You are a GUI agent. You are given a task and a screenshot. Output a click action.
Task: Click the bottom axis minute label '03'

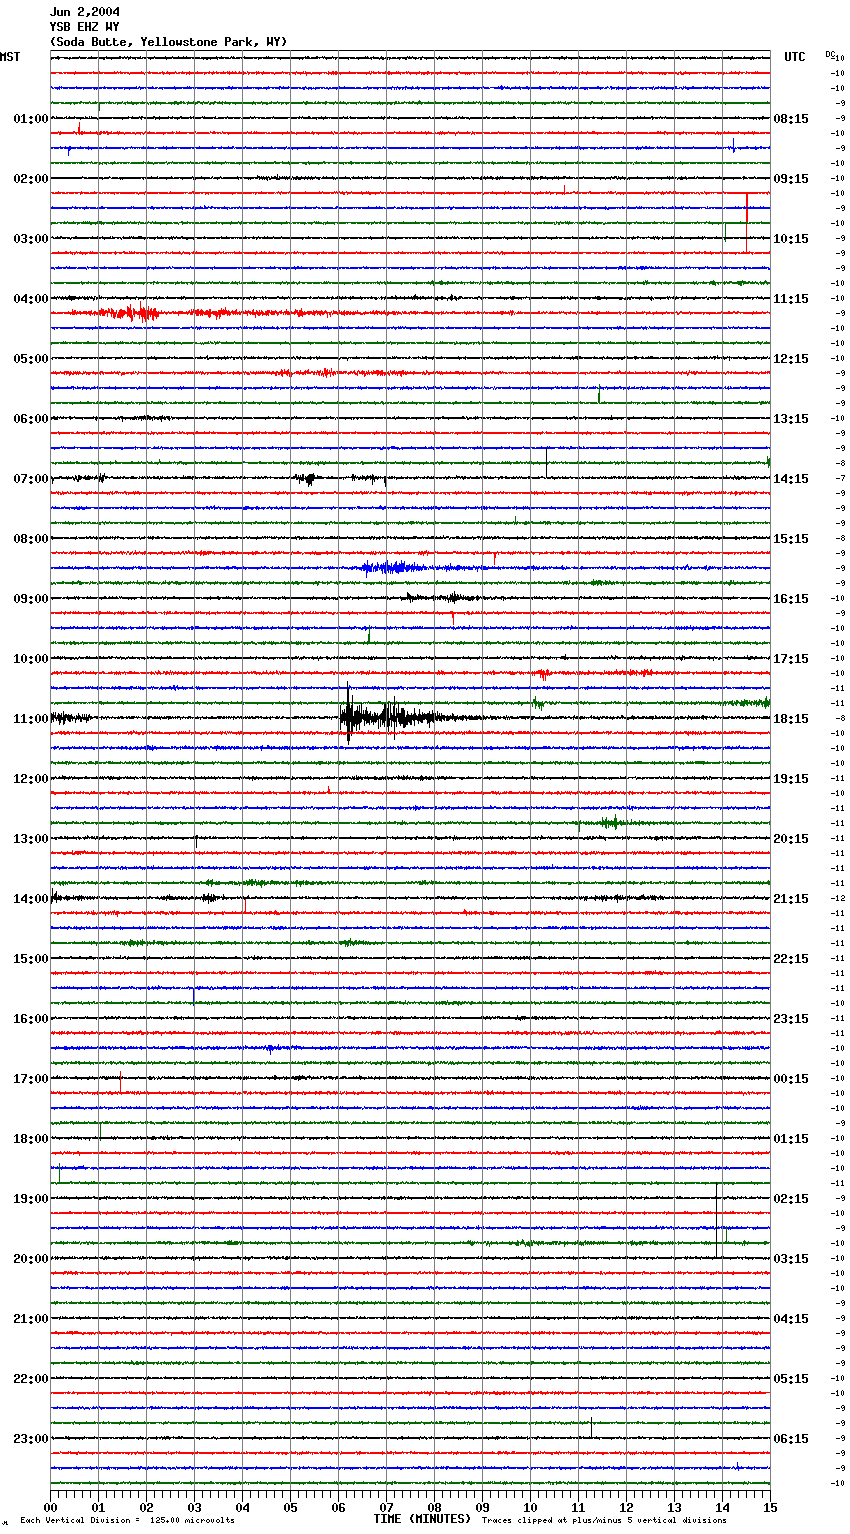[x=194, y=1508]
